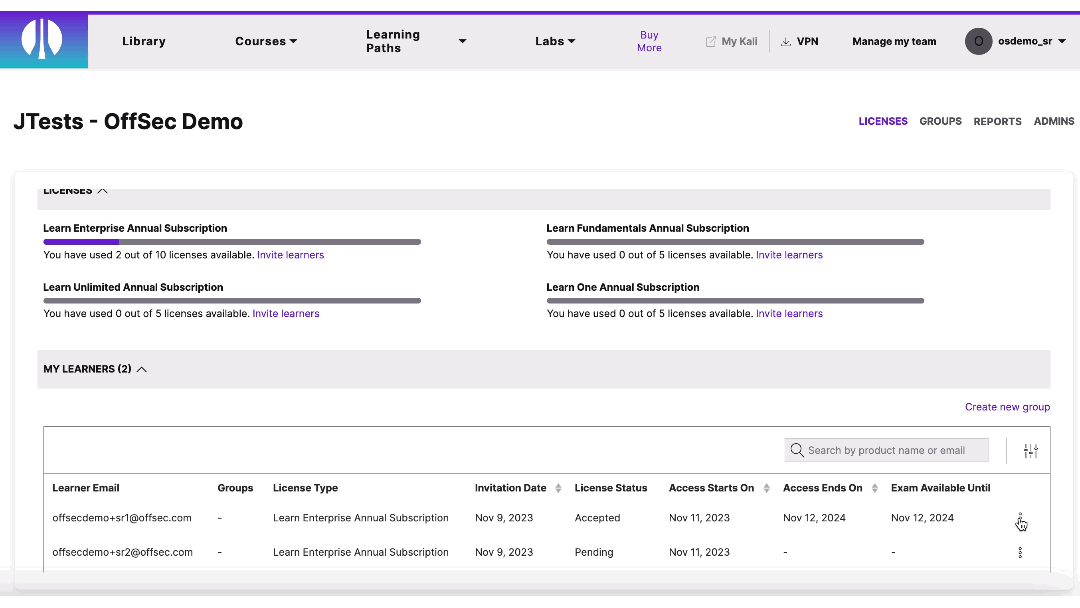
Task: Open the My Kali link icon
Action: (710, 40)
